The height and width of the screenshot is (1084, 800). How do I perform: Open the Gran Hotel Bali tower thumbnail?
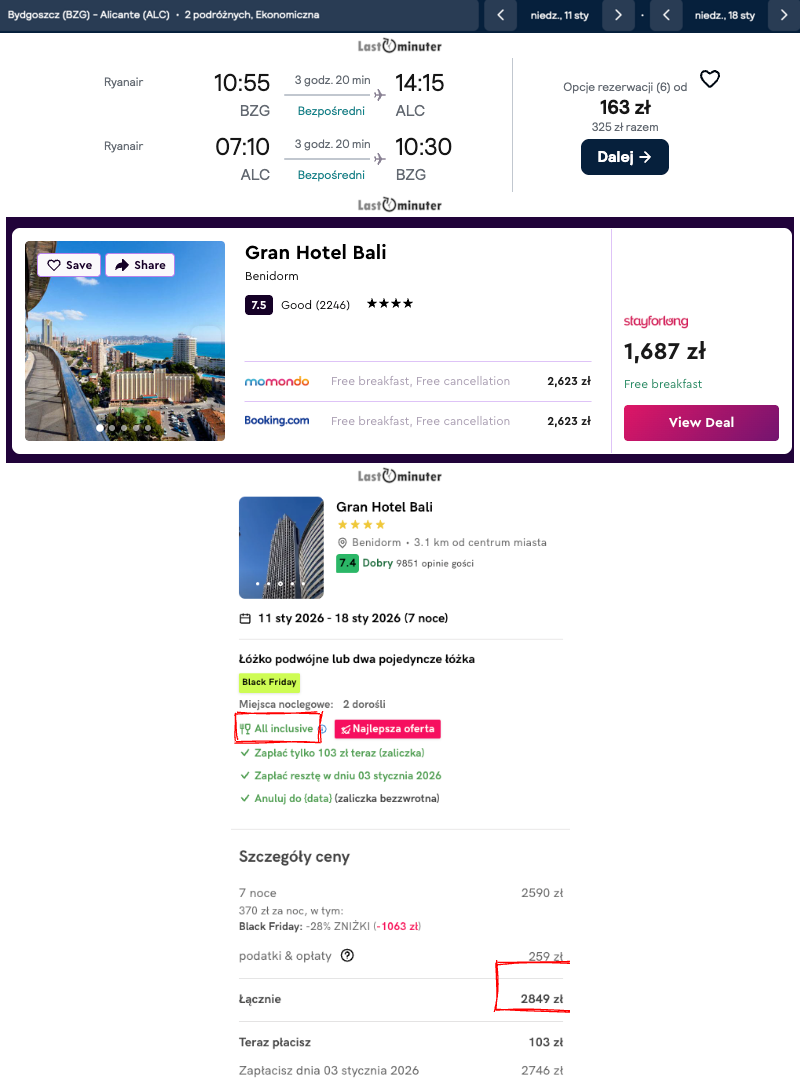281,547
